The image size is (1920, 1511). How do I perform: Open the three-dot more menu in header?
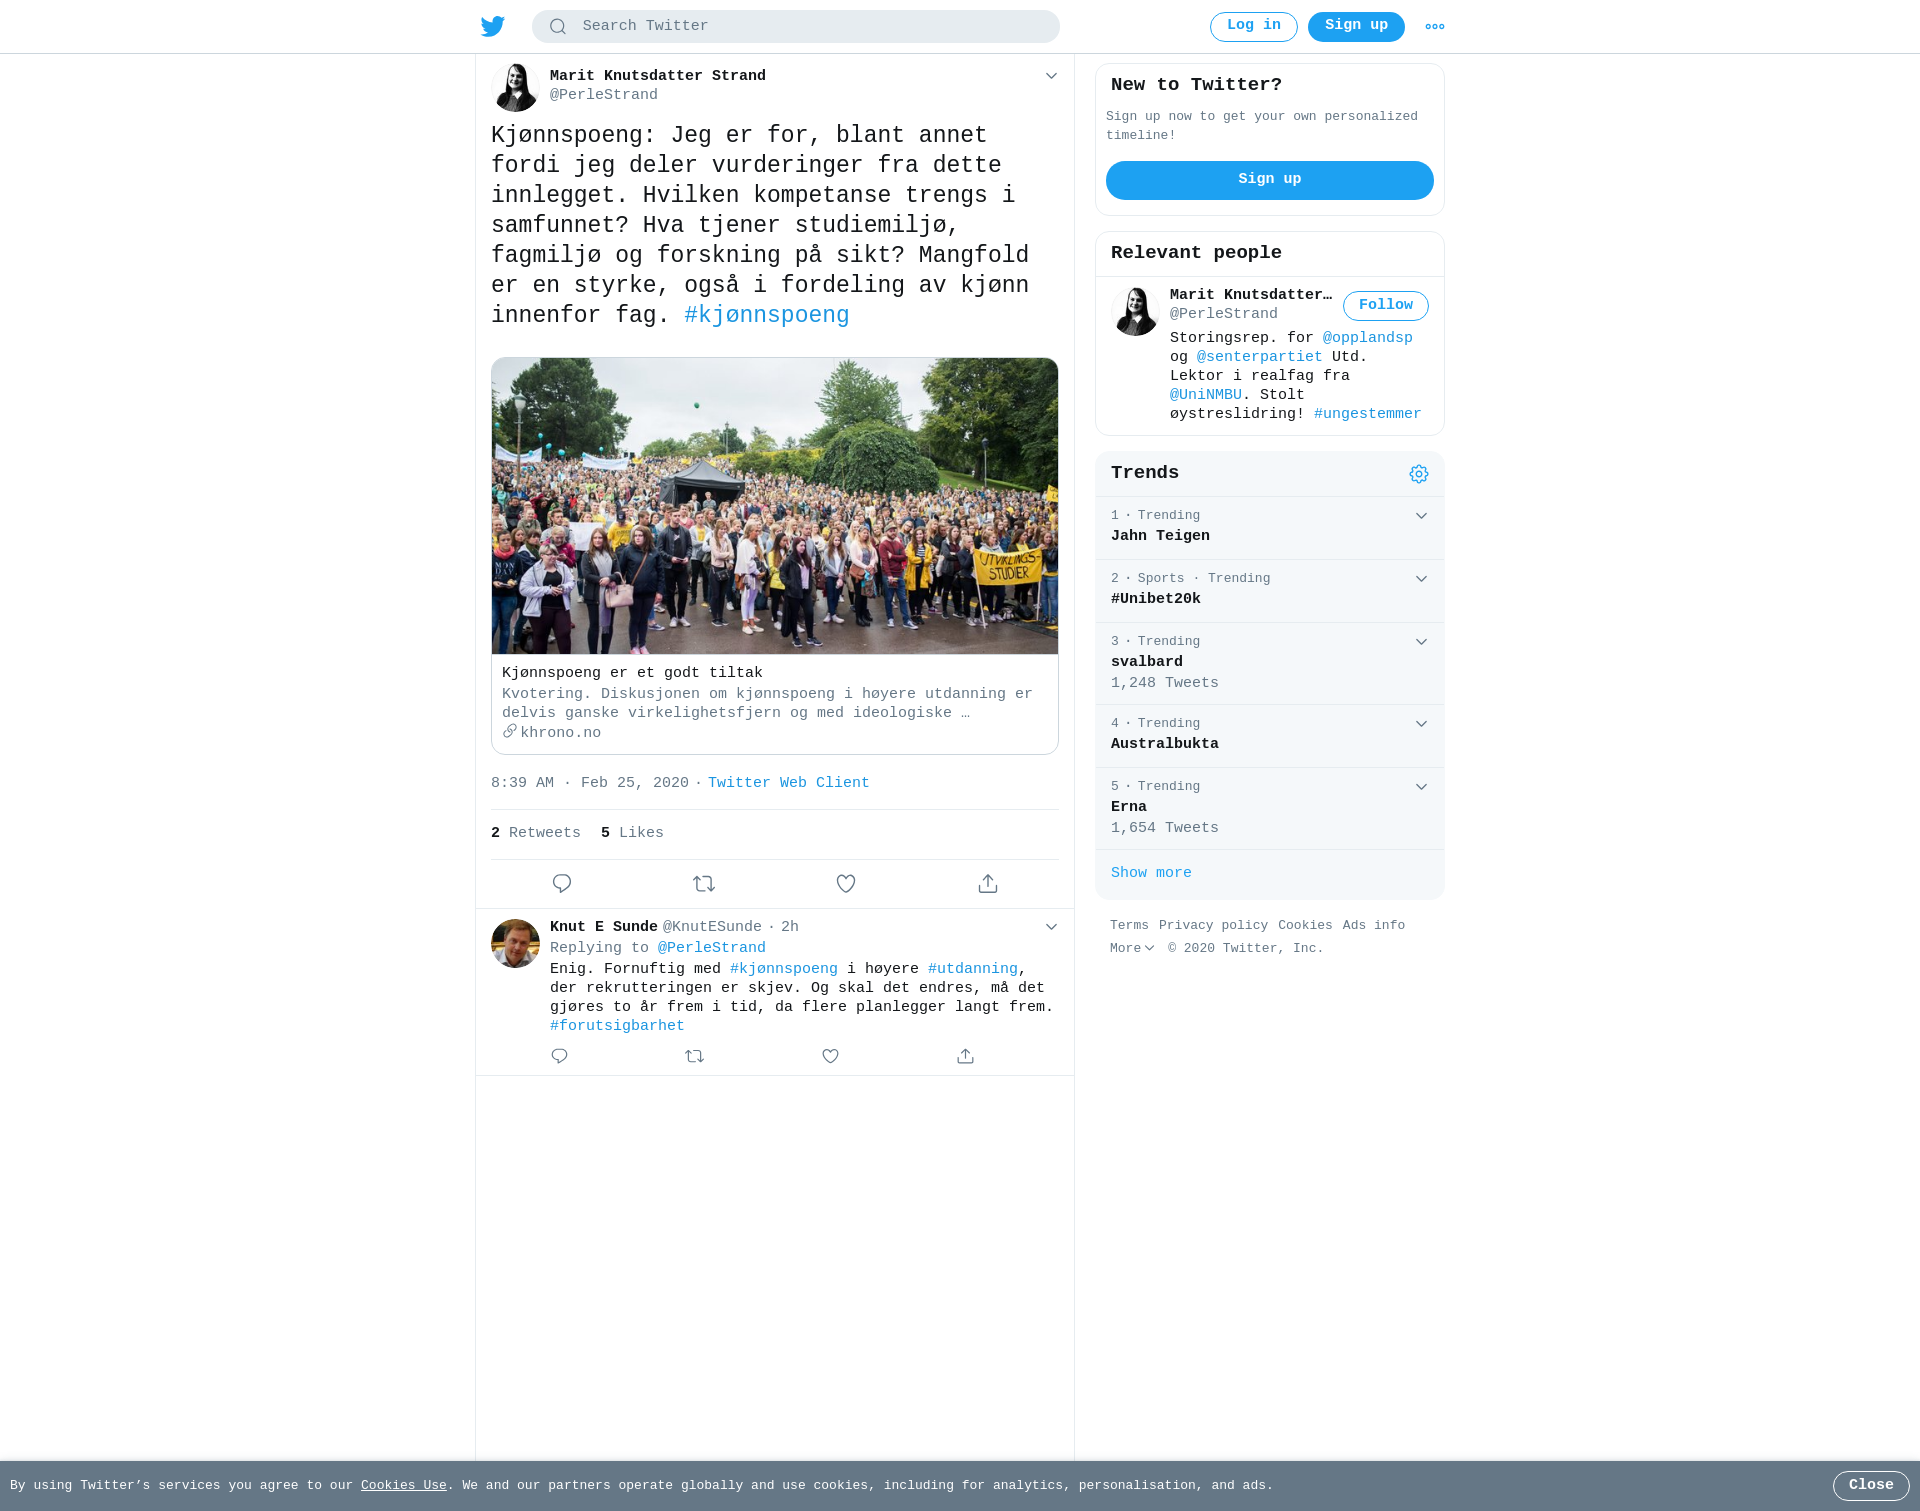click(1435, 27)
